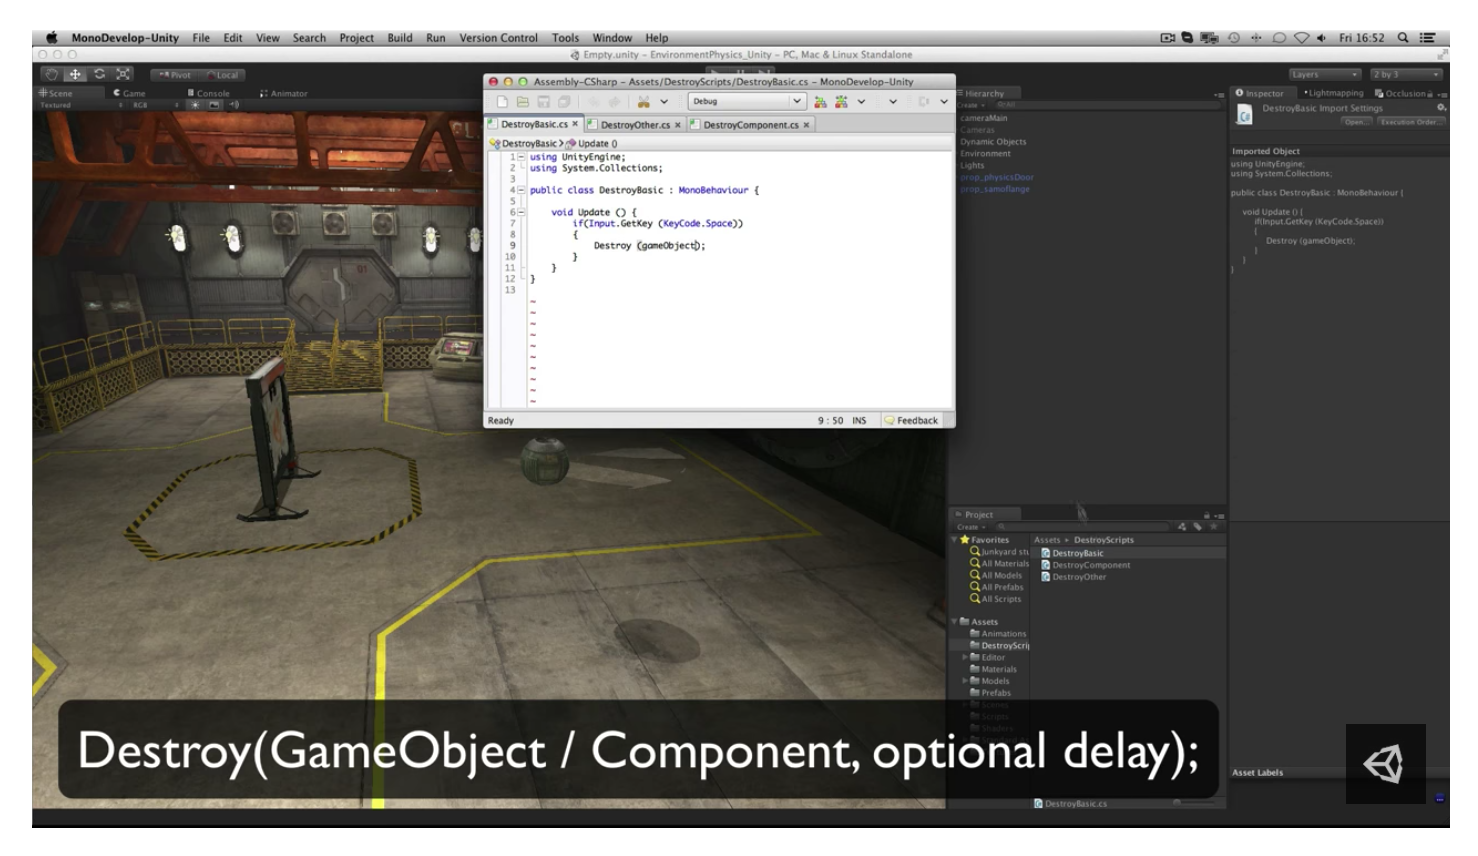Click the Execution Order... button
Screen dimensions: 1478x856
pos(1410,122)
